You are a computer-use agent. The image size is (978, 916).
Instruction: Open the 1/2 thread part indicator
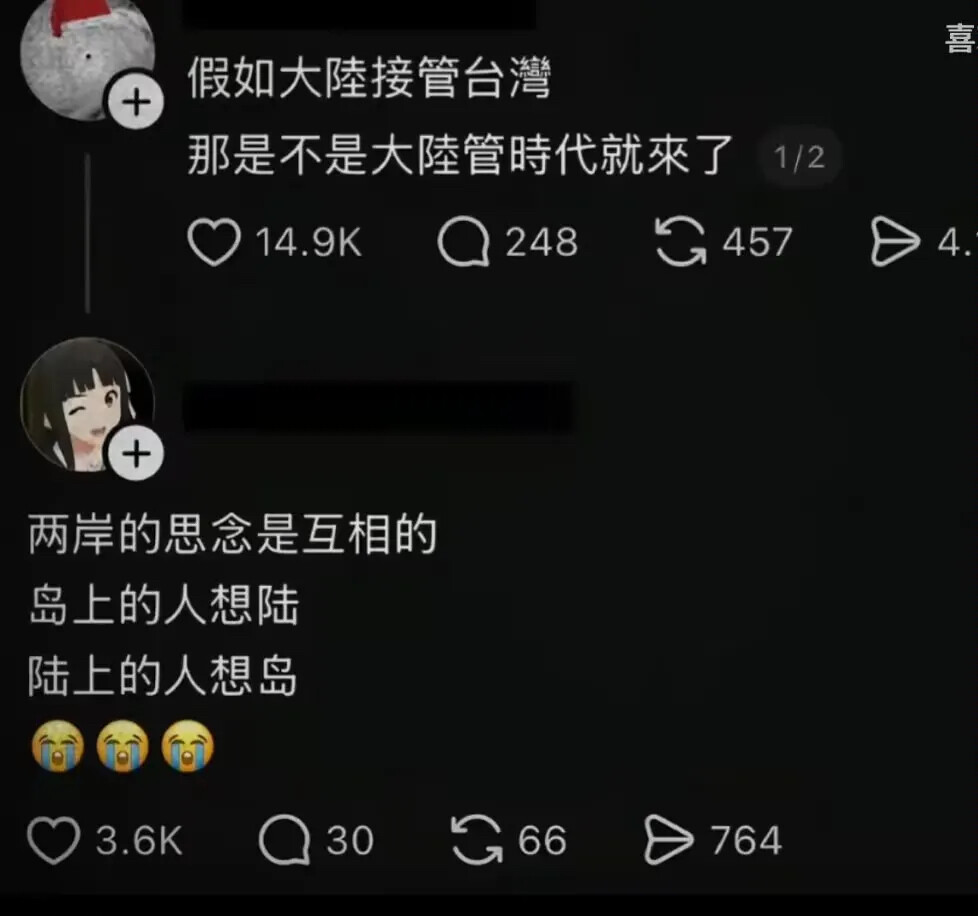pos(799,158)
